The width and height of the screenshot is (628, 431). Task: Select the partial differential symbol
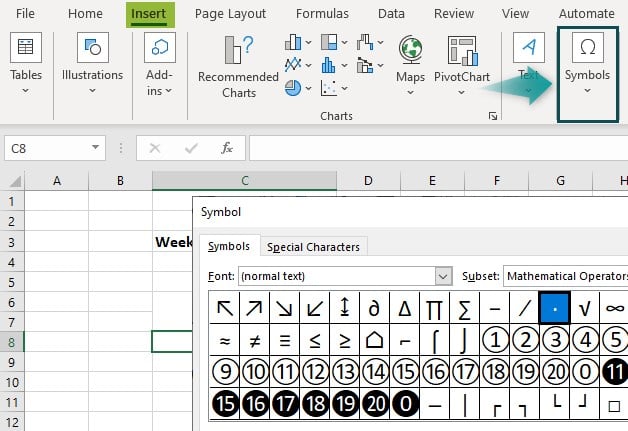click(374, 308)
